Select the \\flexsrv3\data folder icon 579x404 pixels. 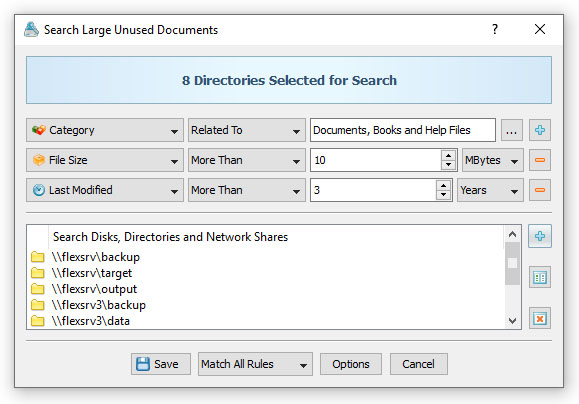pyautogui.click(x=37, y=321)
